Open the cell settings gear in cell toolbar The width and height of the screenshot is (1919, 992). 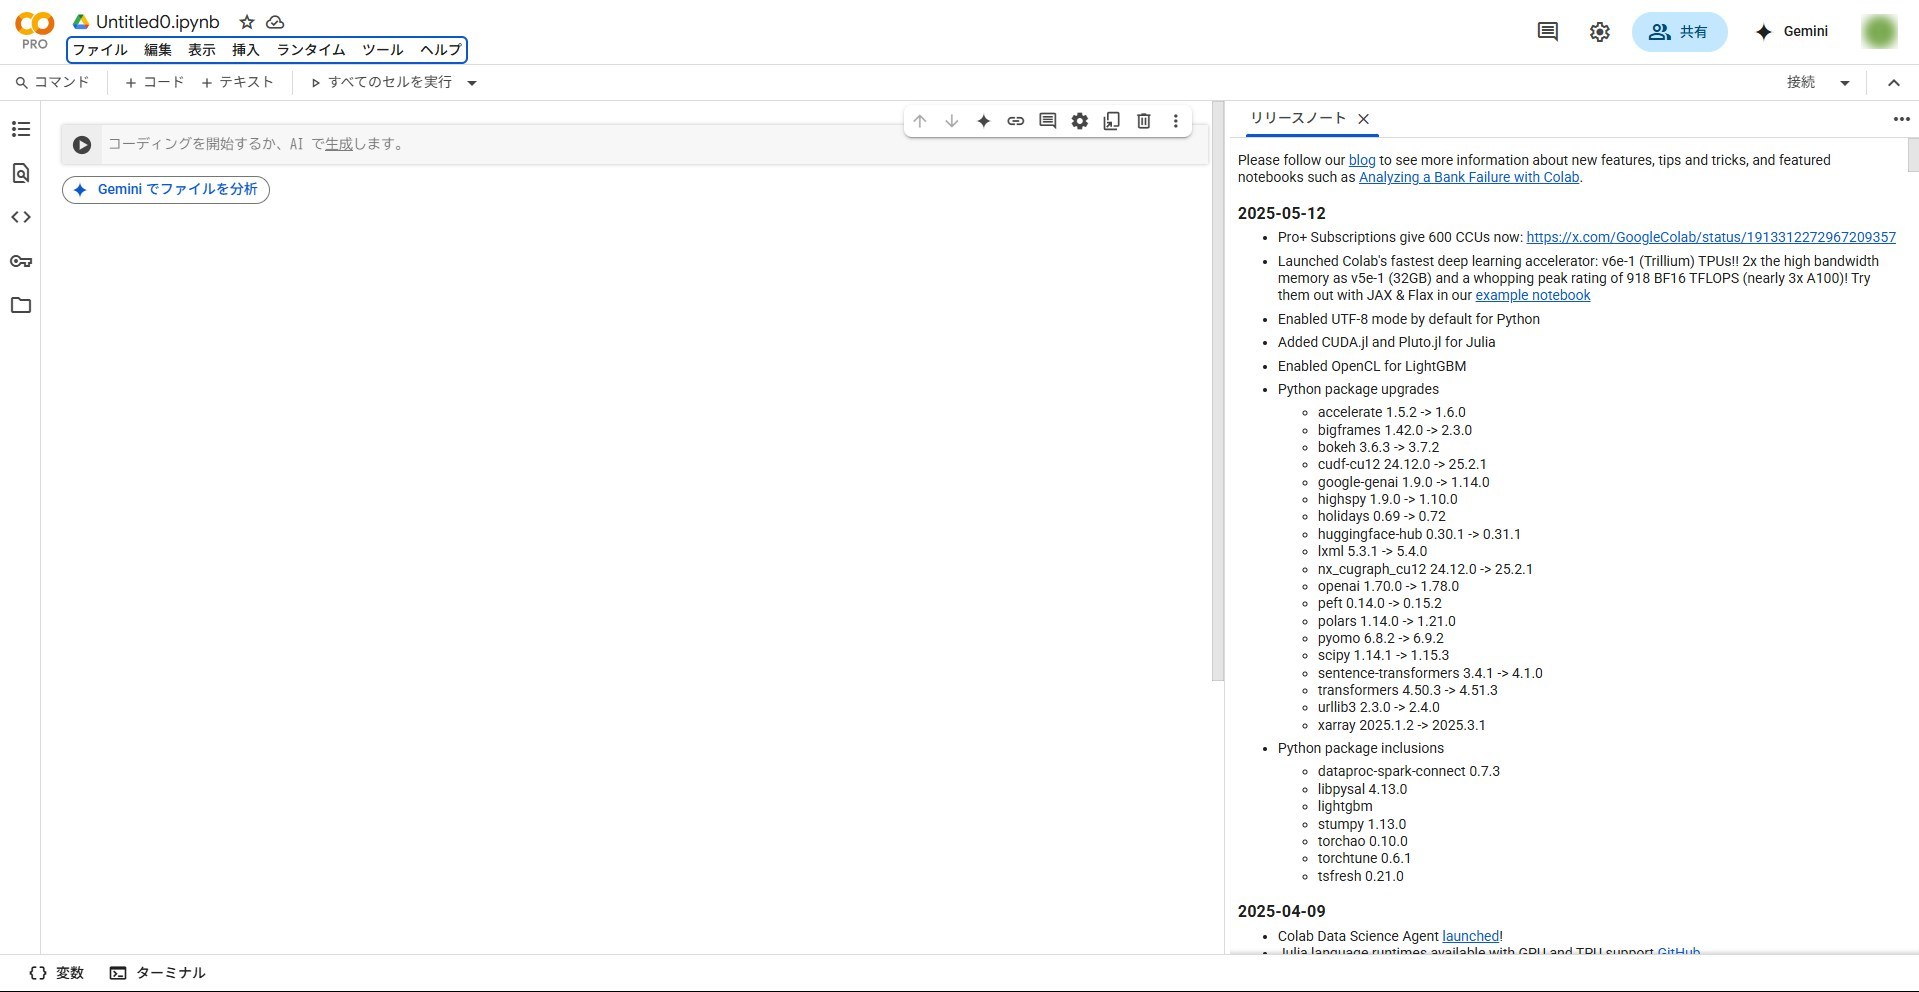tap(1079, 121)
